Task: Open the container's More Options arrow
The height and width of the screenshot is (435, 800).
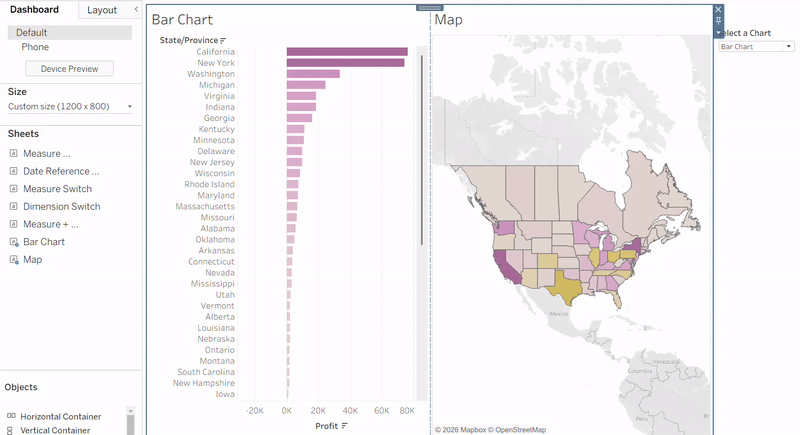Action: point(718,32)
